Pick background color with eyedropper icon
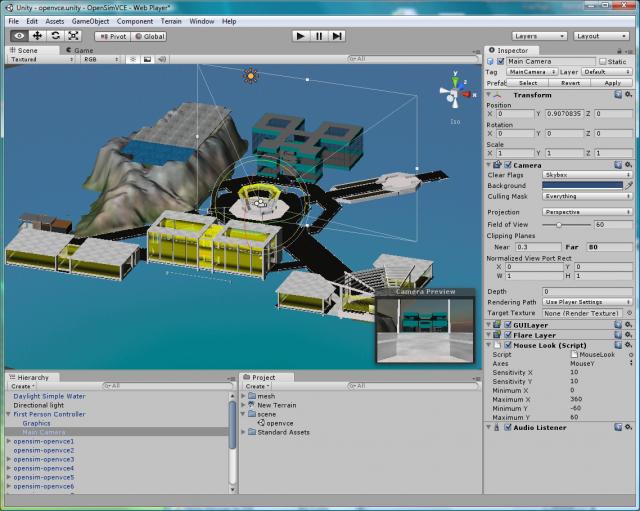This screenshot has height=511, width=640. [629, 186]
